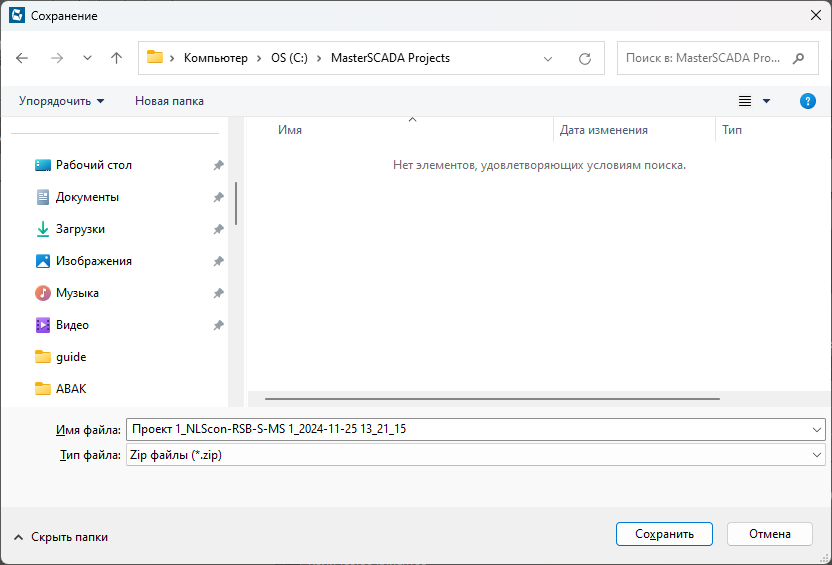The image size is (832, 565).
Task: Open Рабочий стол in the sidebar
Action: [93, 165]
